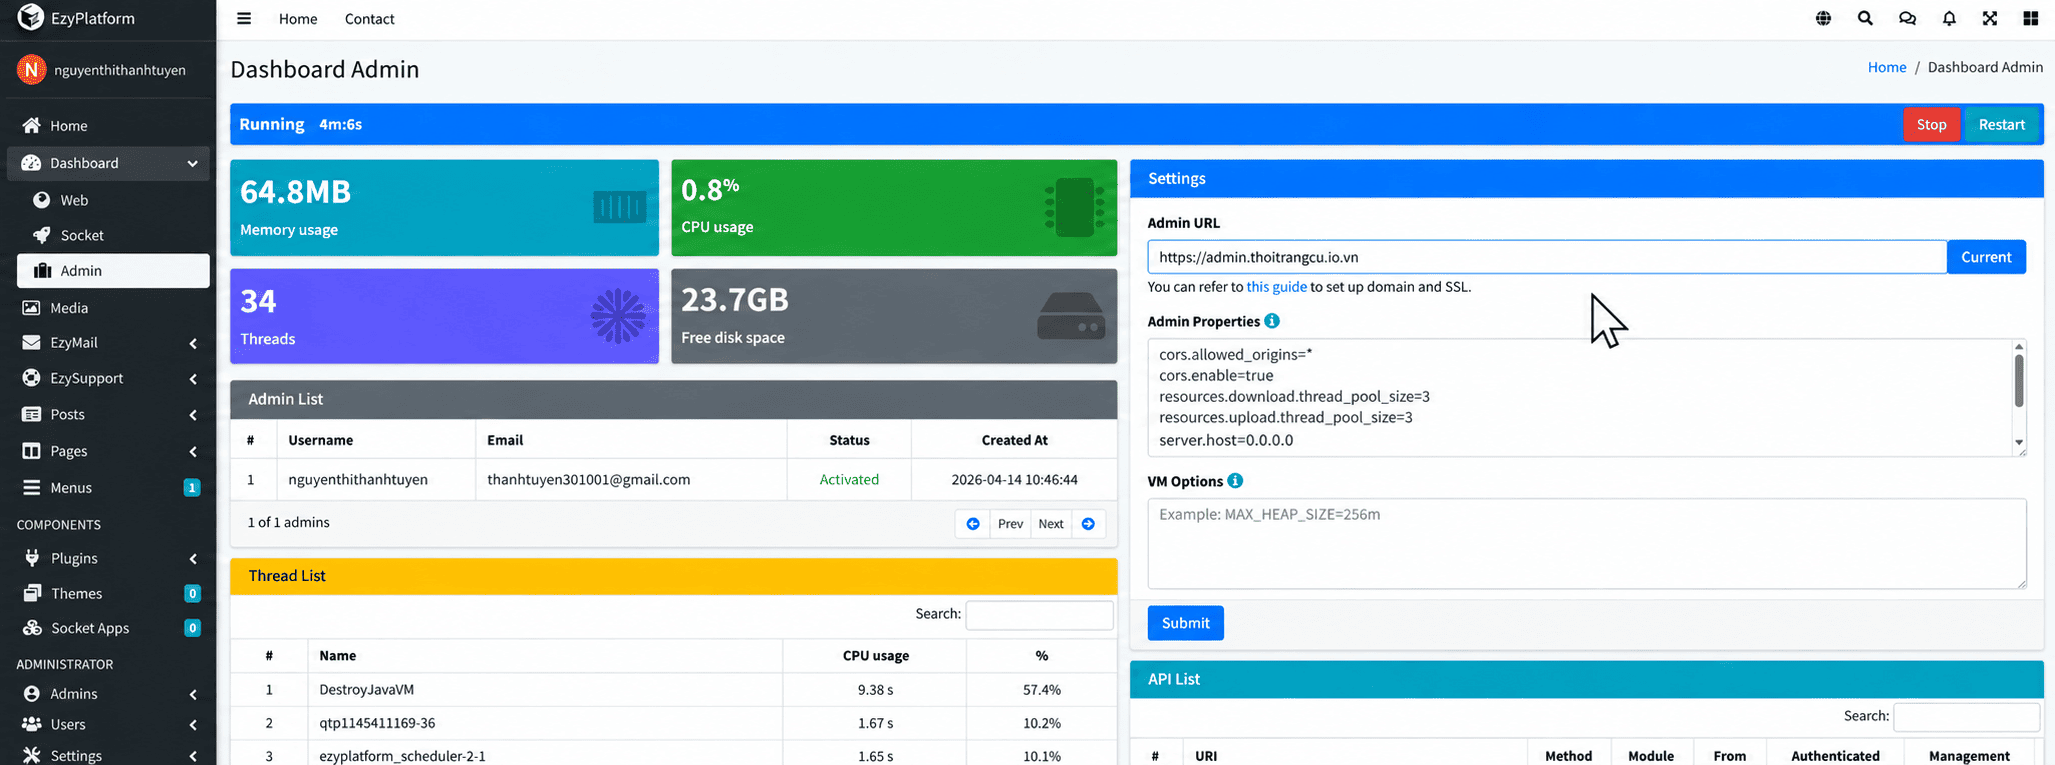Image resolution: width=2055 pixels, height=765 pixels.
Task: Open the language globe icon
Action: click(1823, 18)
